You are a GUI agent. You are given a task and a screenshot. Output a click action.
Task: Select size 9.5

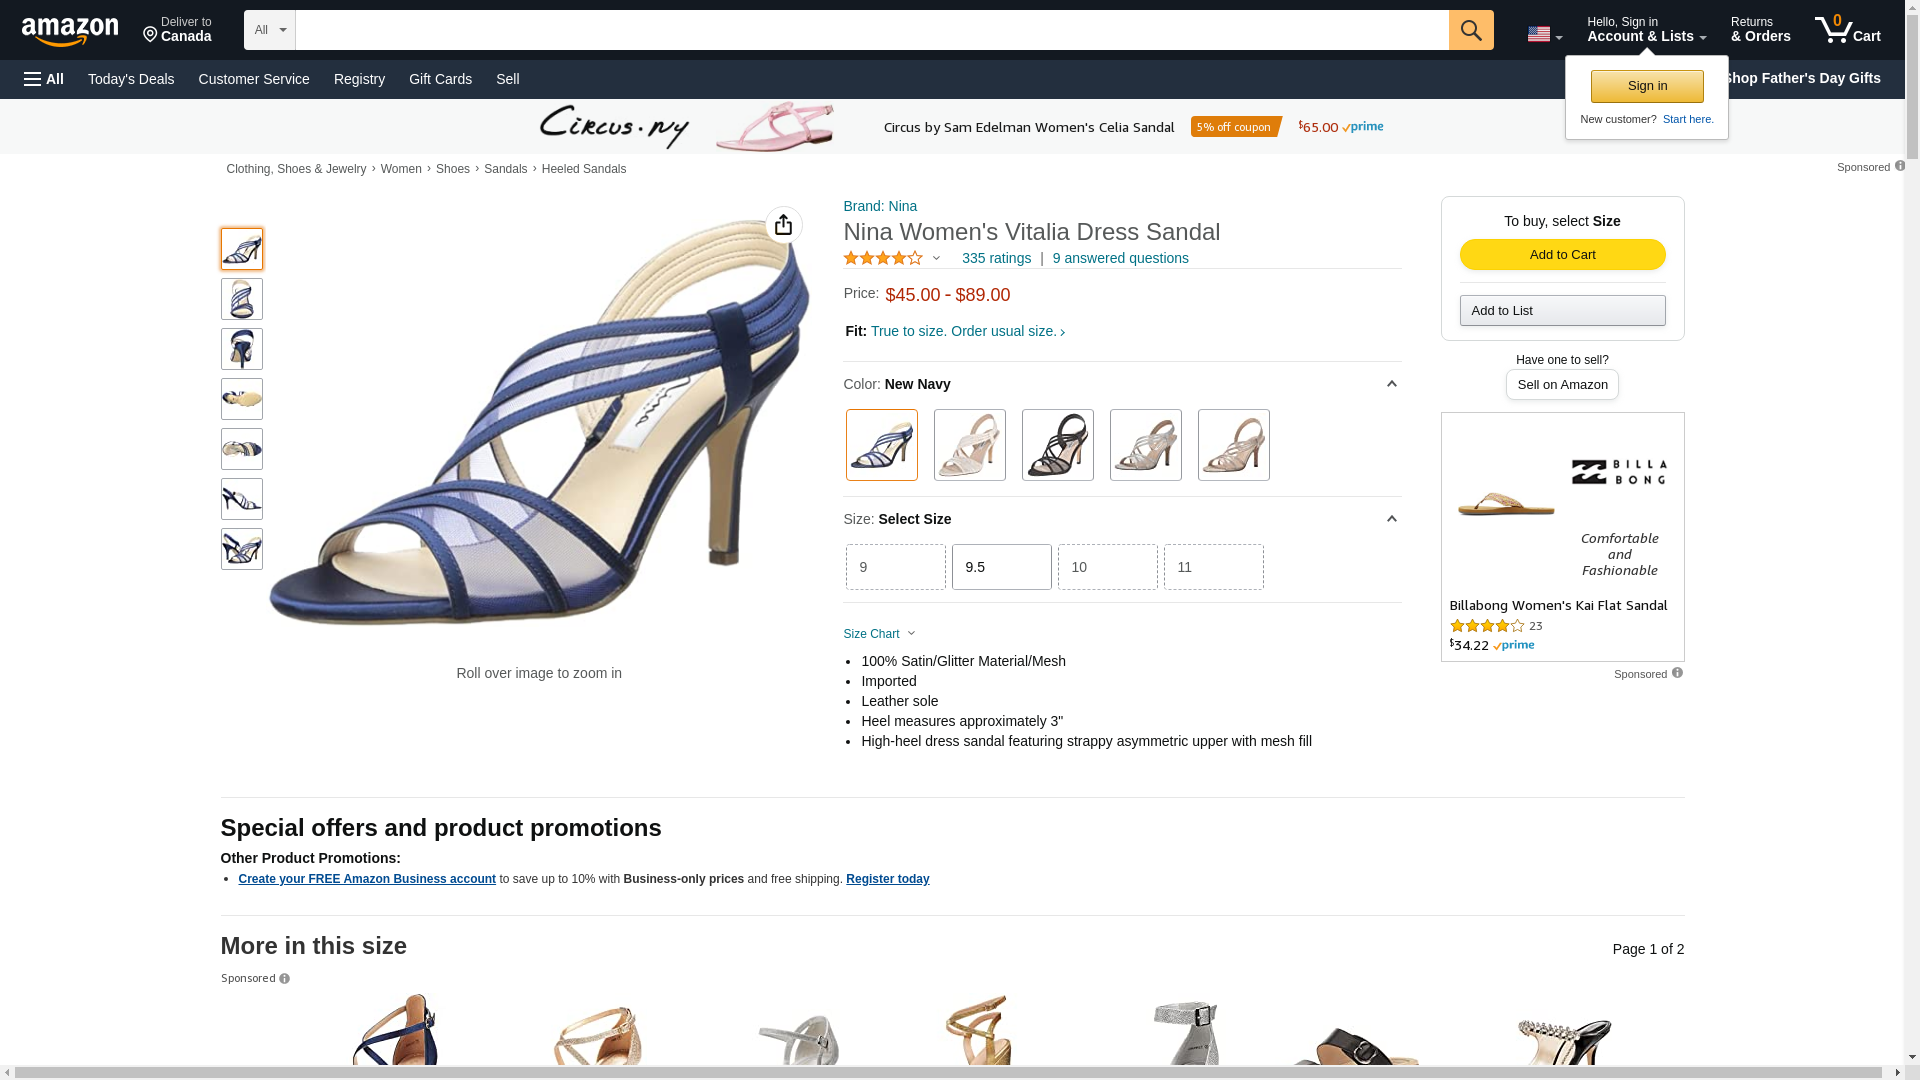(x=1001, y=567)
